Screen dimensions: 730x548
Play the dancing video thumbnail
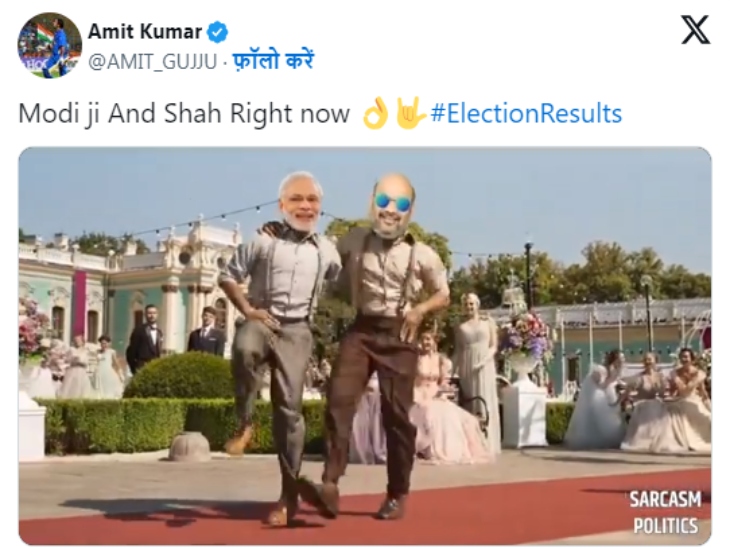coord(365,346)
